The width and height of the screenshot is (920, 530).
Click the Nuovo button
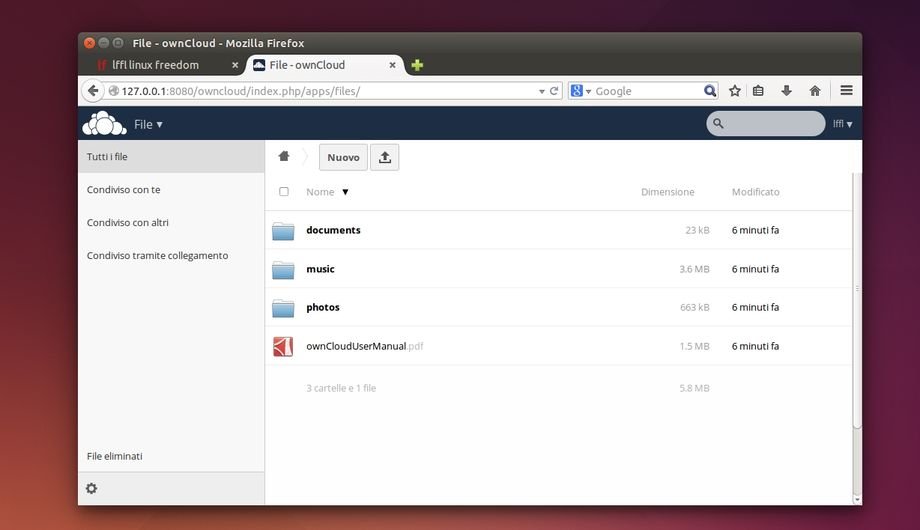click(x=343, y=157)
